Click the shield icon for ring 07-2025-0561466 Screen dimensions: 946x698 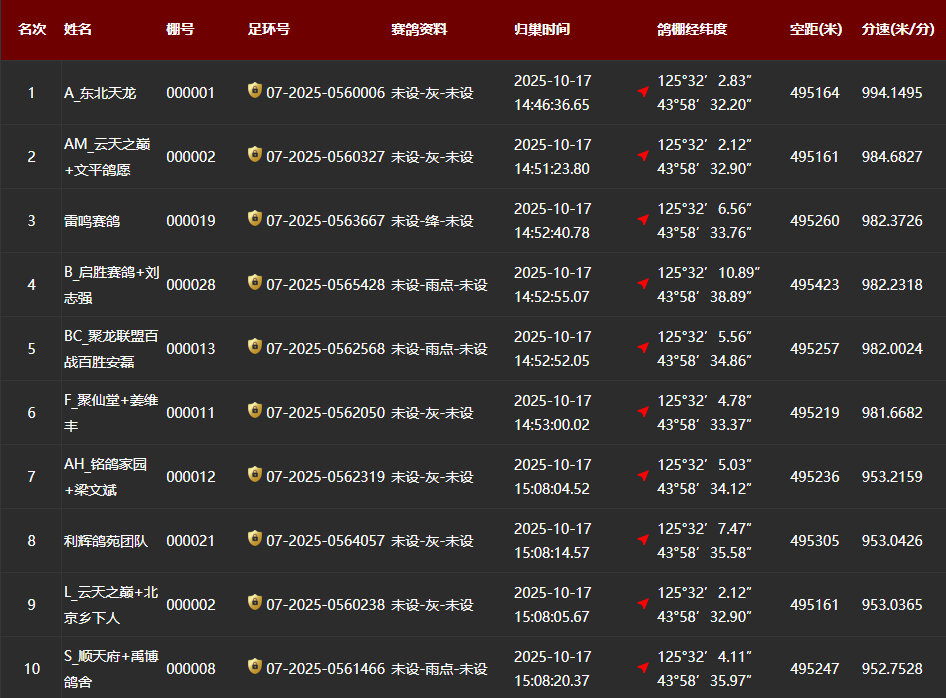[255, 667]
